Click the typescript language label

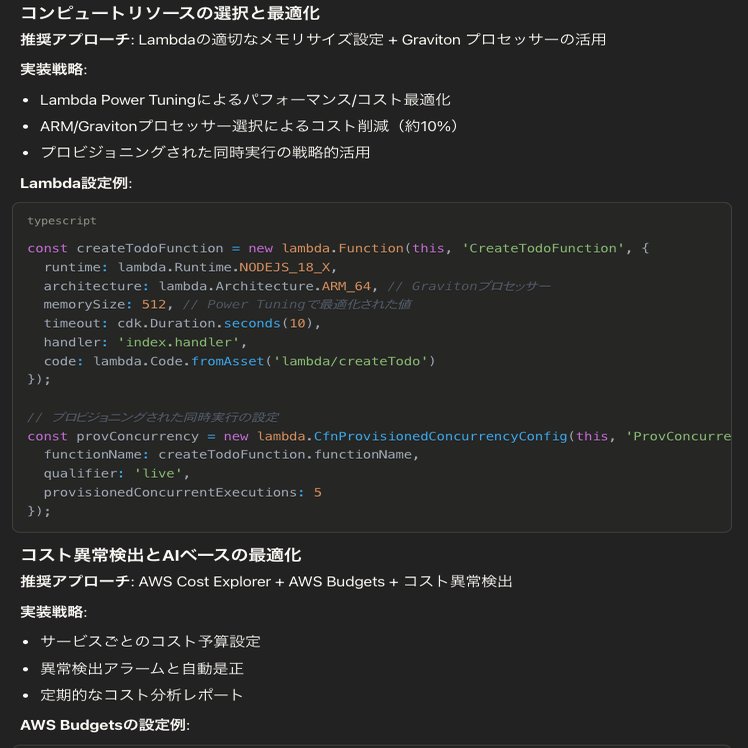pyautogui.click(x=62, y=221)
